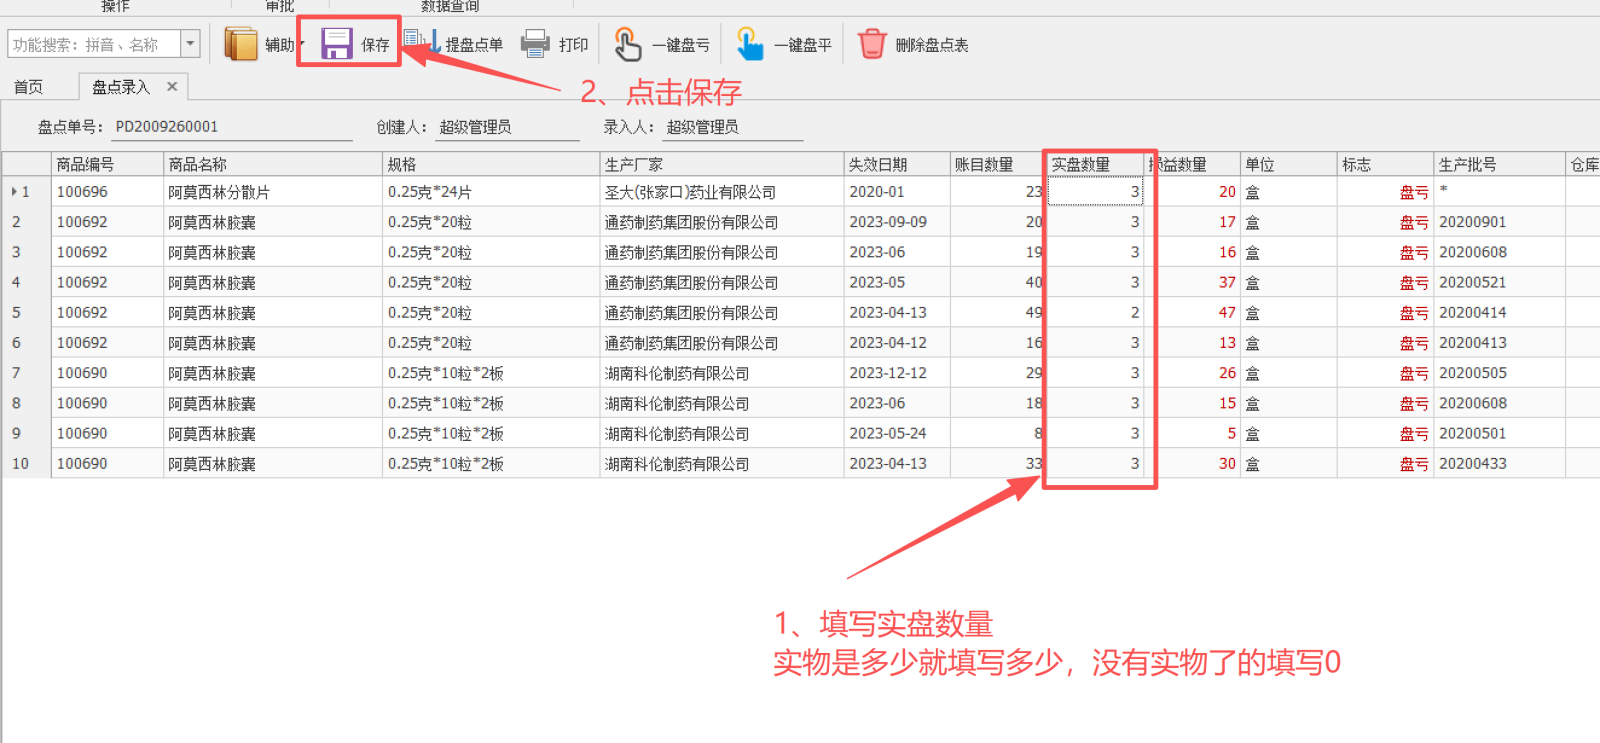Click the expiry date 2023-04-13 in row 5

896,312
